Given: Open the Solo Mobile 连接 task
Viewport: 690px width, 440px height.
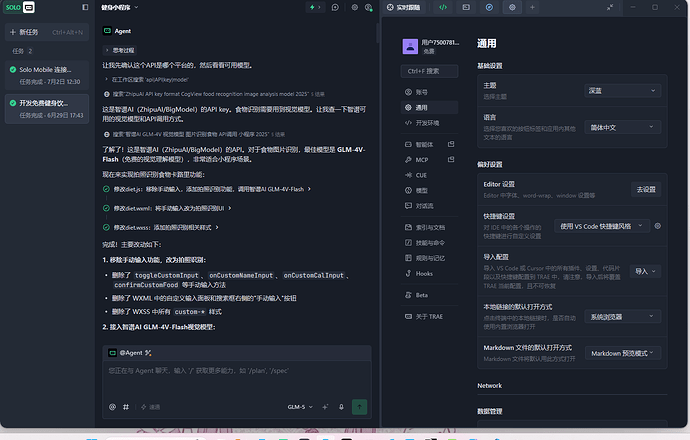Looking at the screenshot, I should pos(47,75).
